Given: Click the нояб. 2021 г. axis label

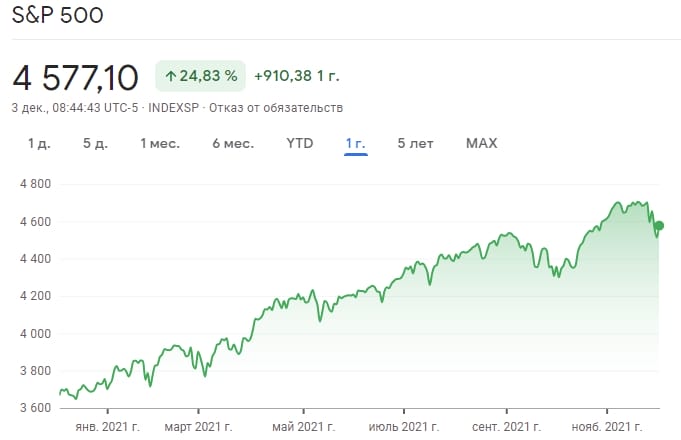Looking at the screenshot, I should pyautogui.click(x=607, y=427).
